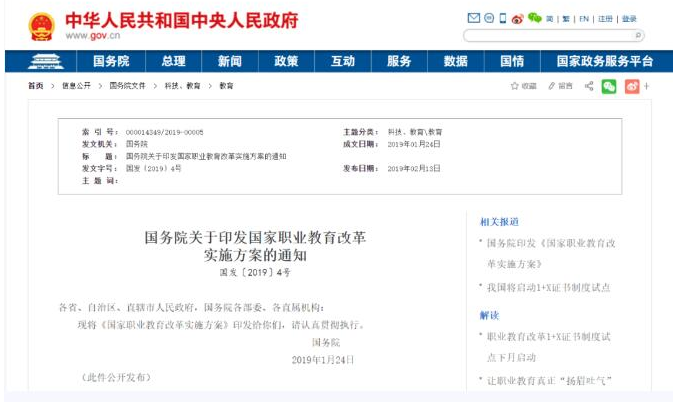Click the site title 中华人民共和国中央人民政府
The height and width of the screenshot is (402, 689).
[182, 20]
